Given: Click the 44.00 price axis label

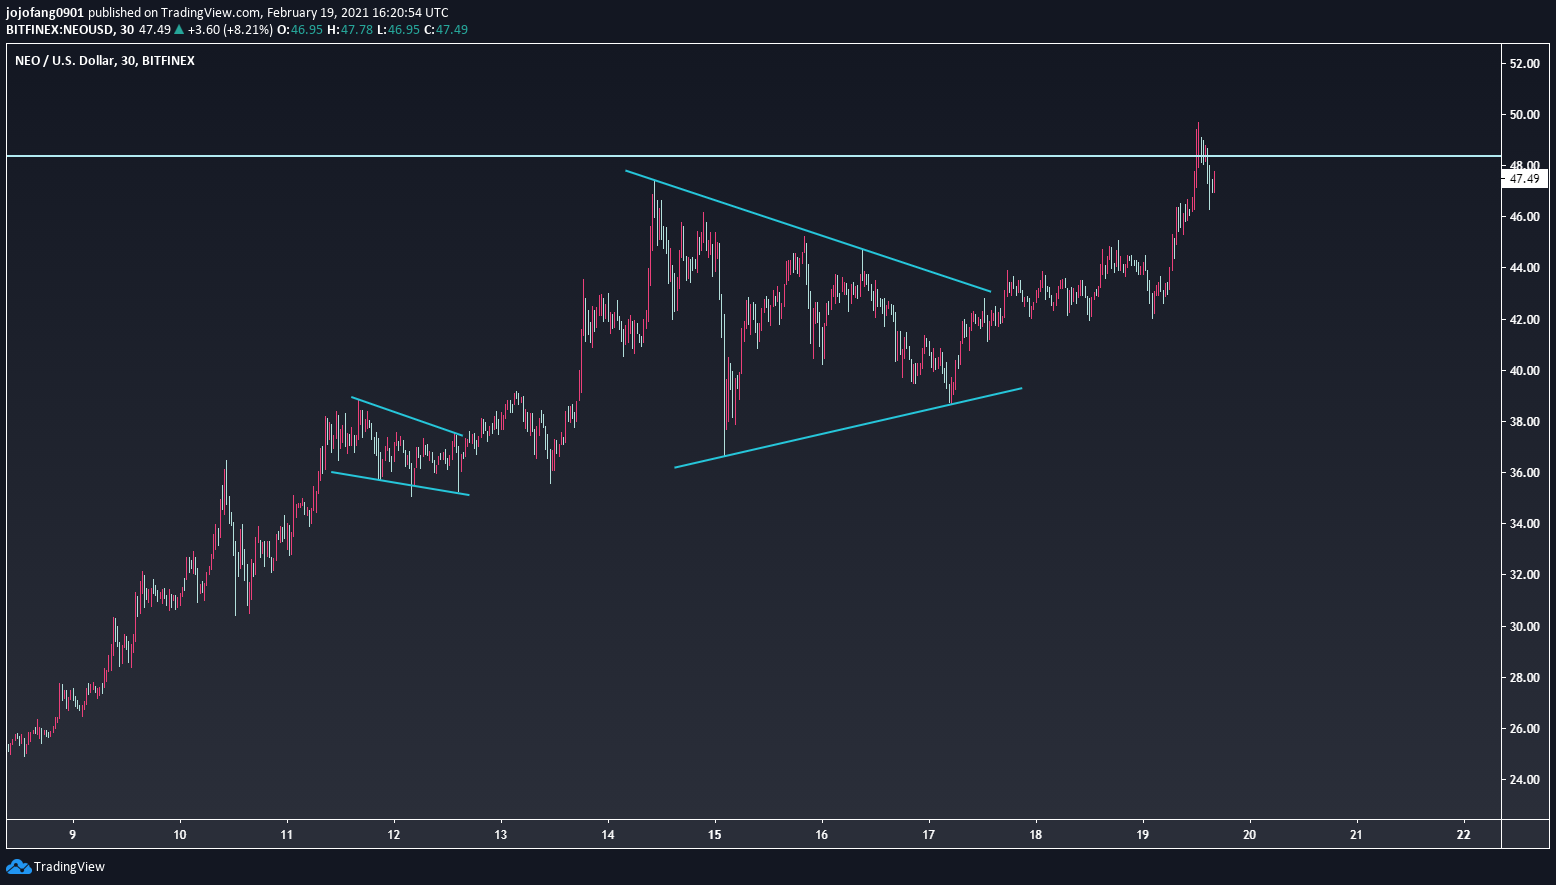Looking at the screenshot, I should point(1524,268).
